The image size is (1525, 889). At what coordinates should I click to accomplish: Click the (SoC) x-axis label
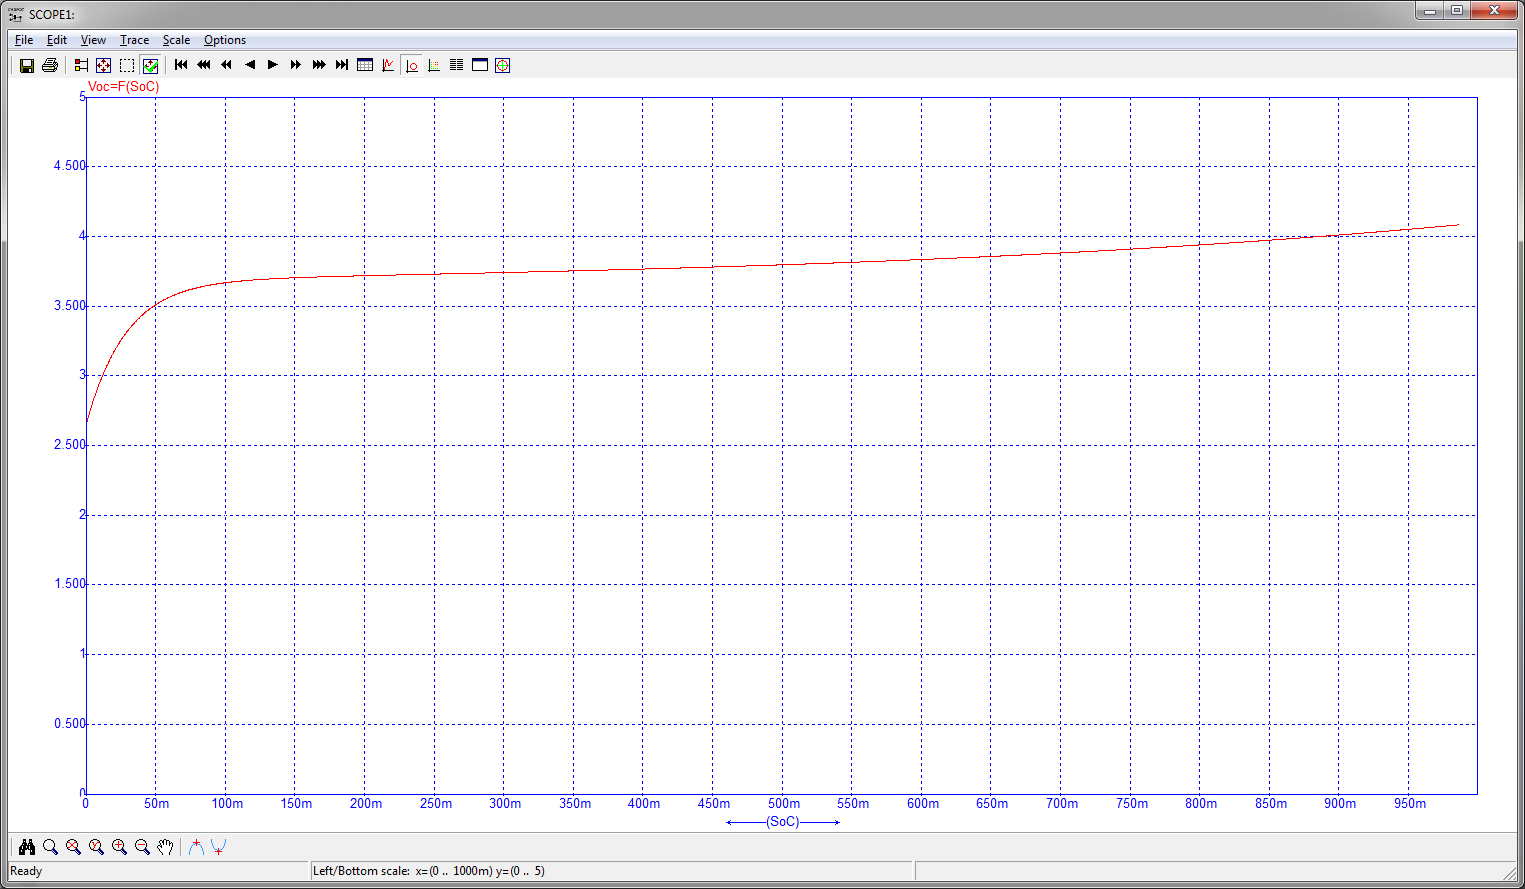click(783, 822)
